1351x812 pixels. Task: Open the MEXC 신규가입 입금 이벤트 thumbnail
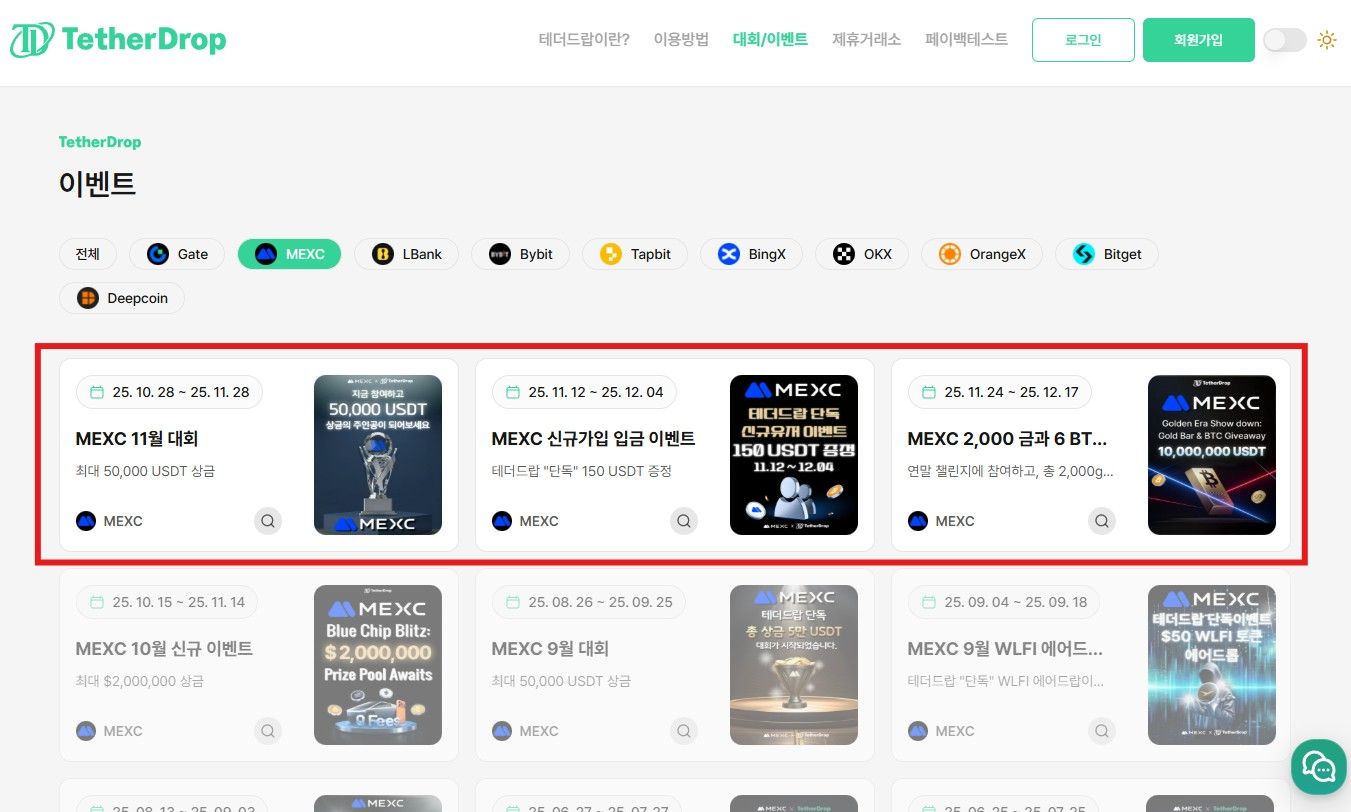[793, 454]
